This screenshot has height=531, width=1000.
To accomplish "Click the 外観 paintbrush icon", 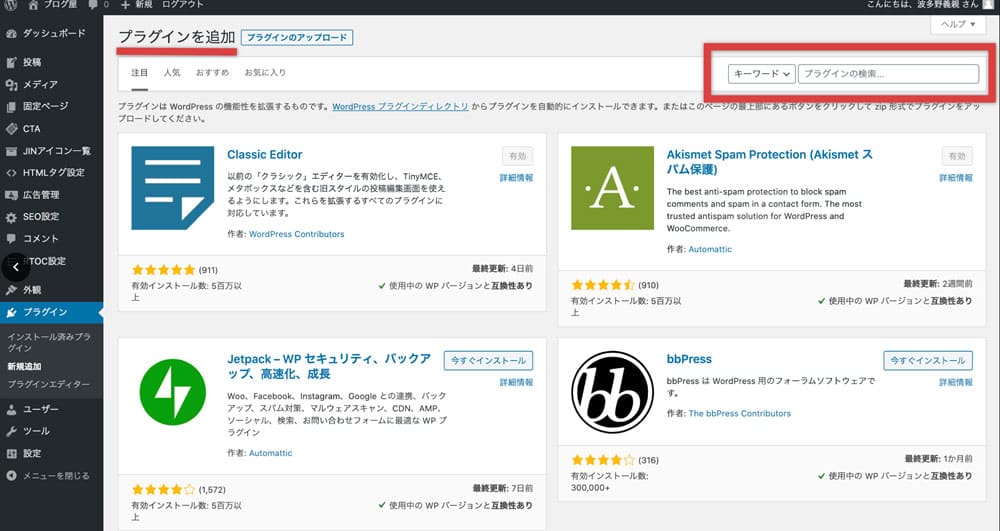I will click(x=11, y=290).
